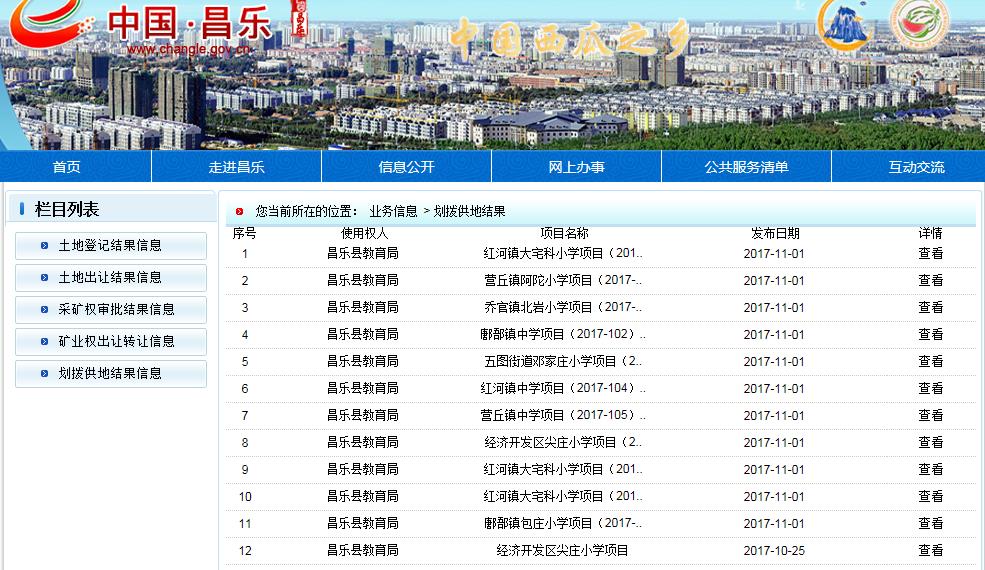Go to the 走进昌乐 navigation tab
This screenshot has height=570, width=985.
click(x=236, y=167)
